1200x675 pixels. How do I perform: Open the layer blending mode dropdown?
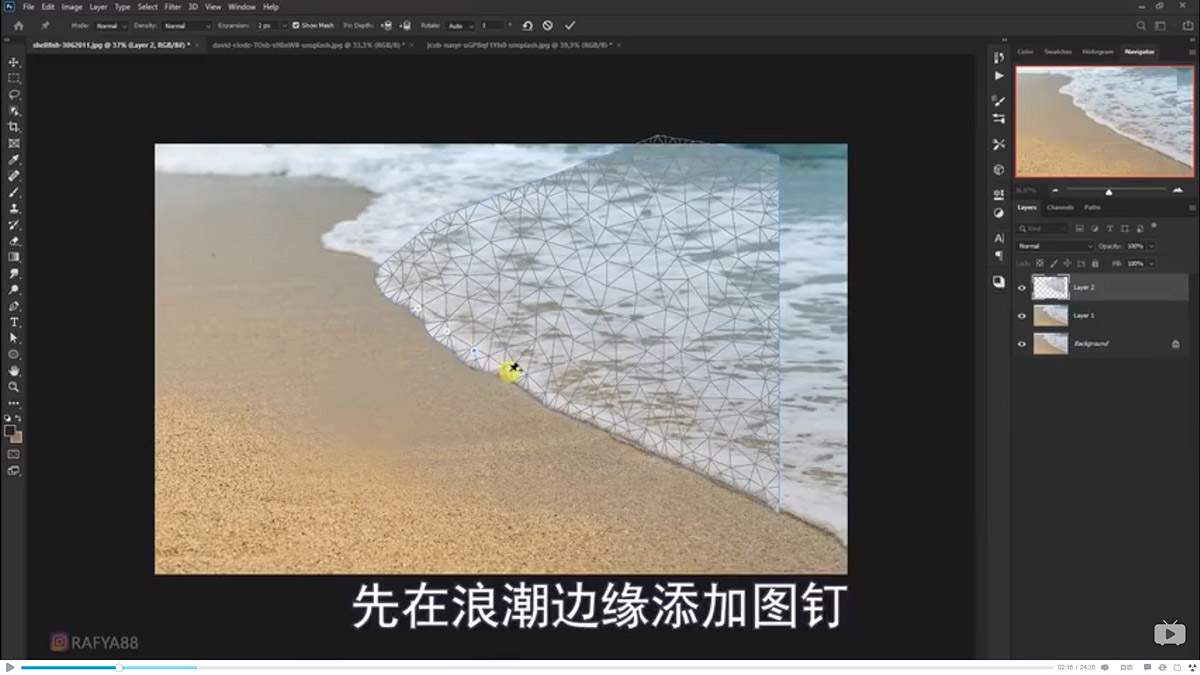pos(1053,245)
